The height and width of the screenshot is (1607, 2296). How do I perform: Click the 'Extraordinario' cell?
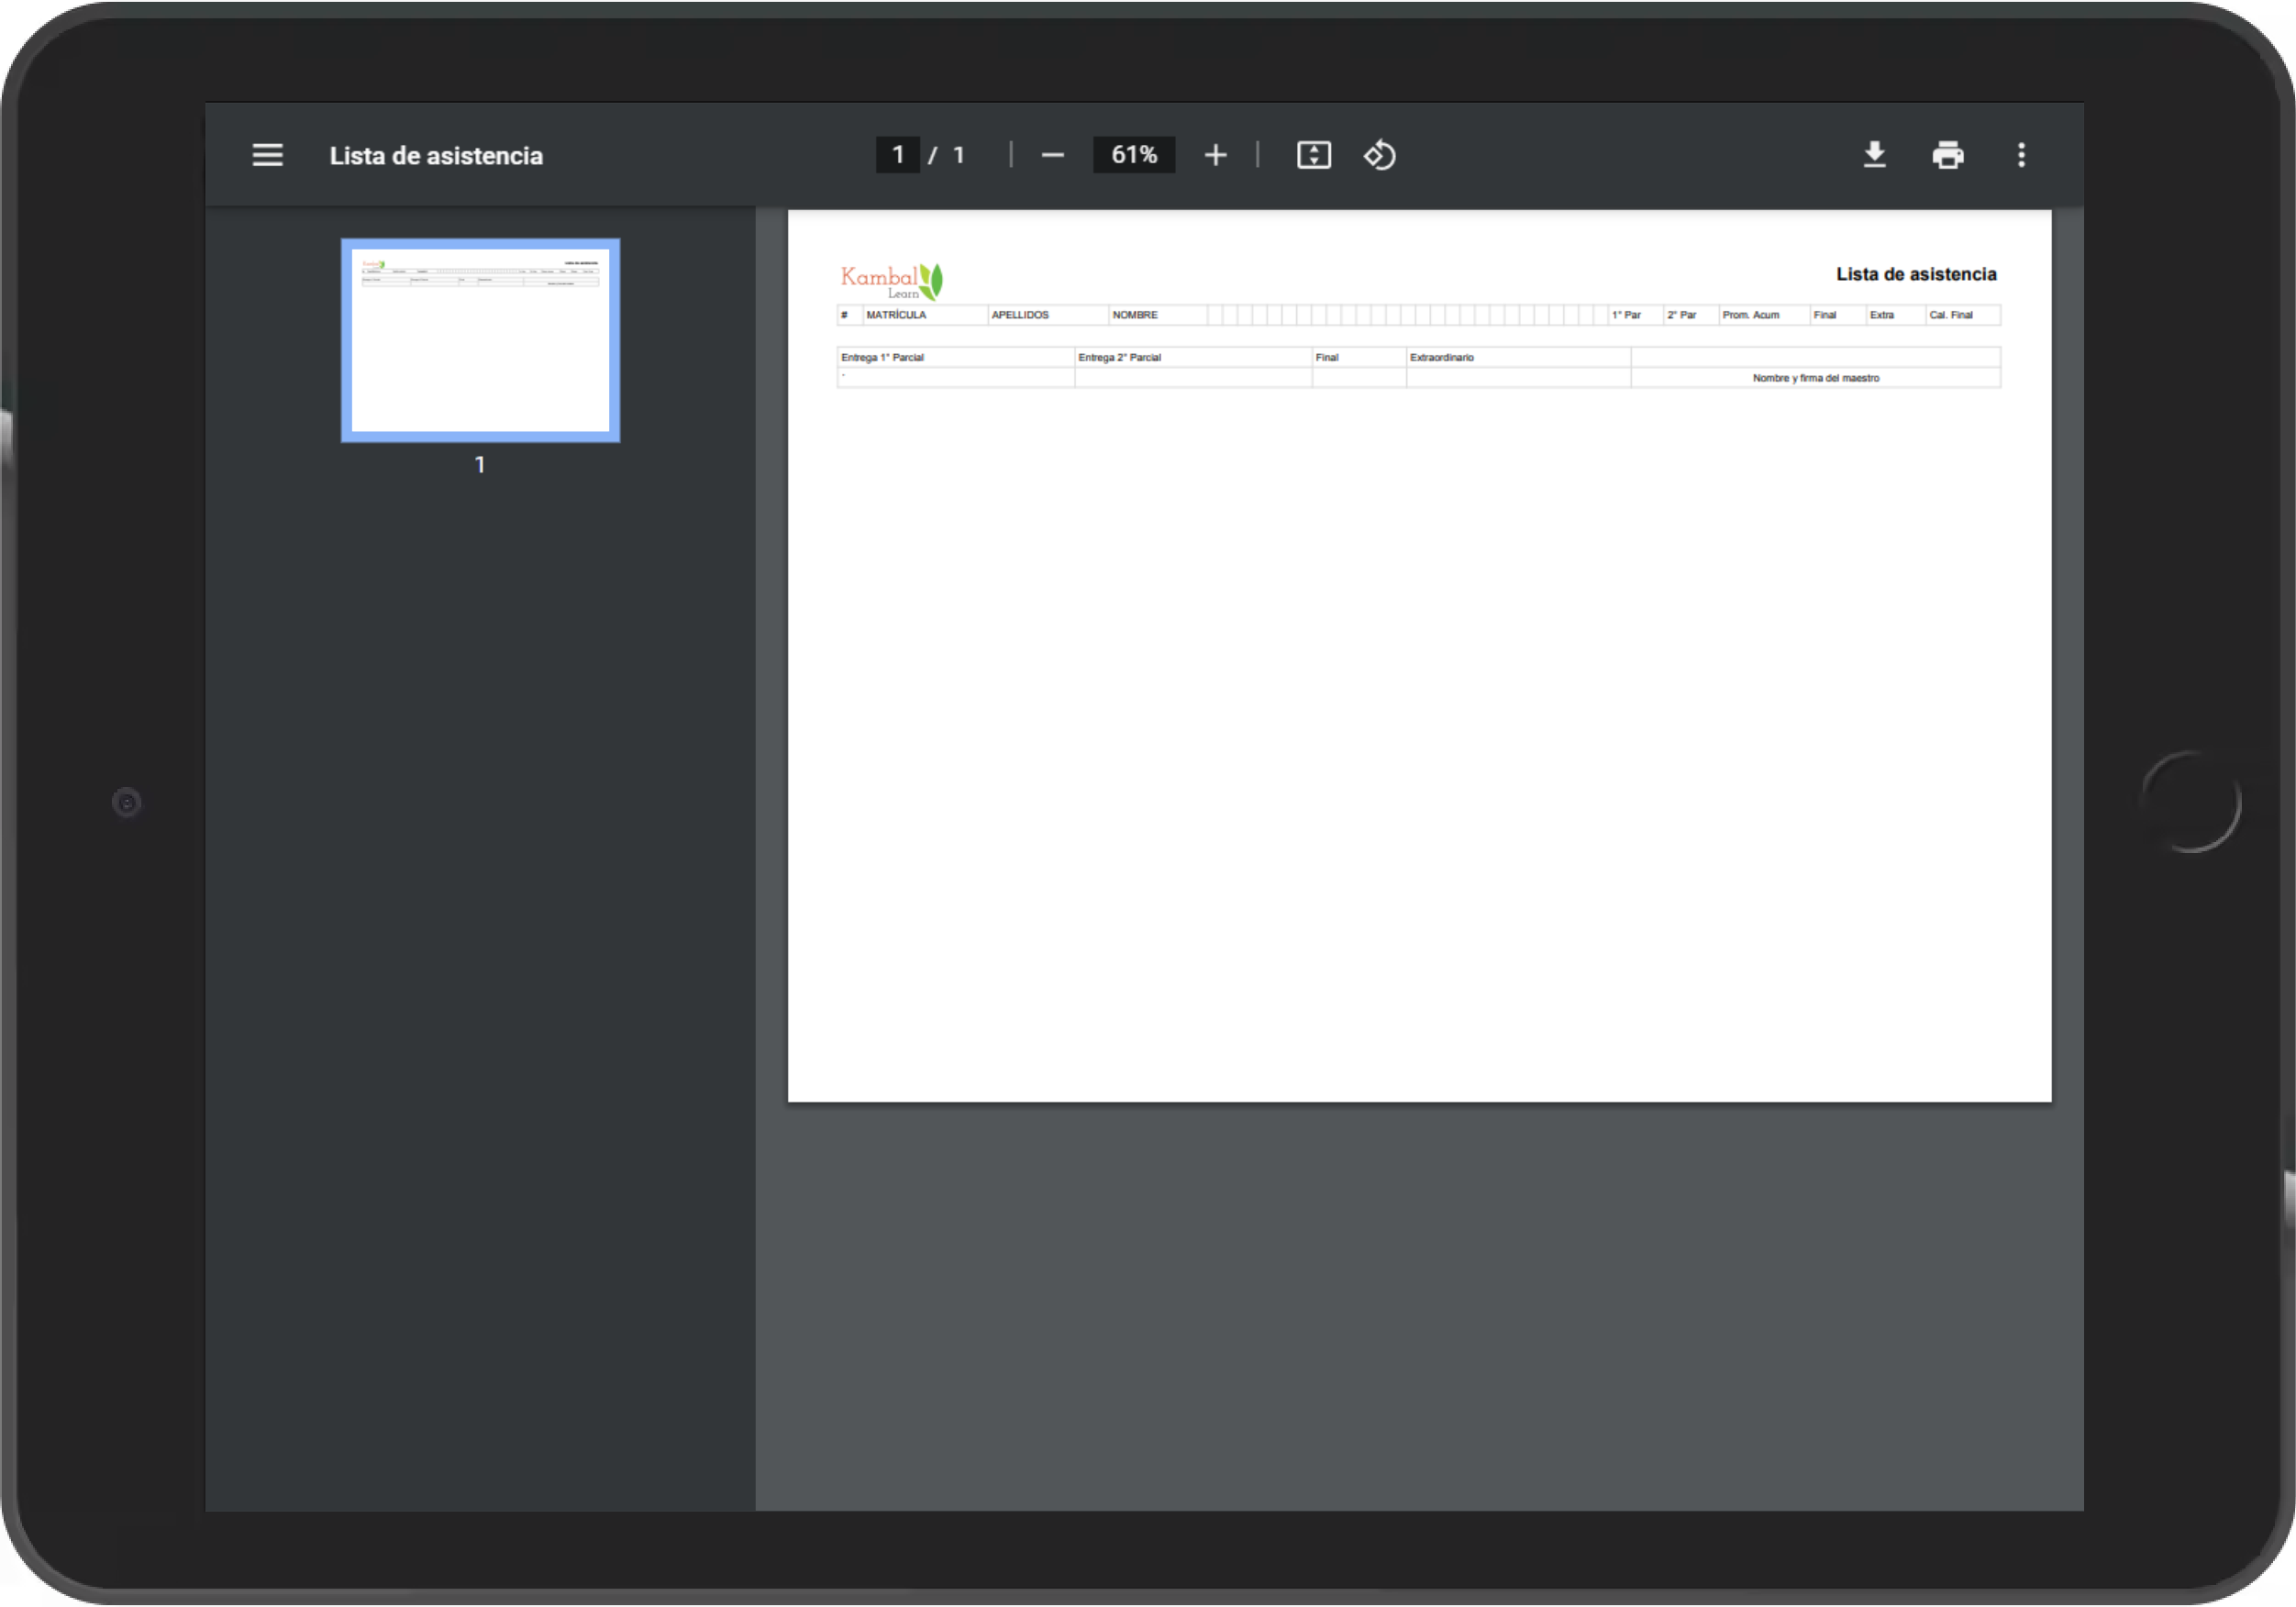pos(1518,357)
